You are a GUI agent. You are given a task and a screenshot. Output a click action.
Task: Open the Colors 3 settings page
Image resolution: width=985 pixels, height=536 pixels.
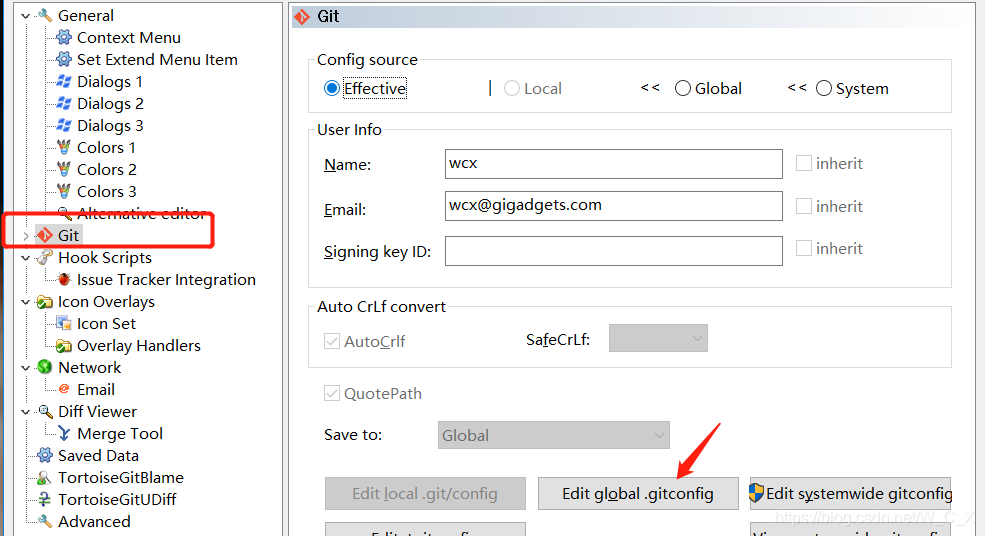tap(106, 192)
